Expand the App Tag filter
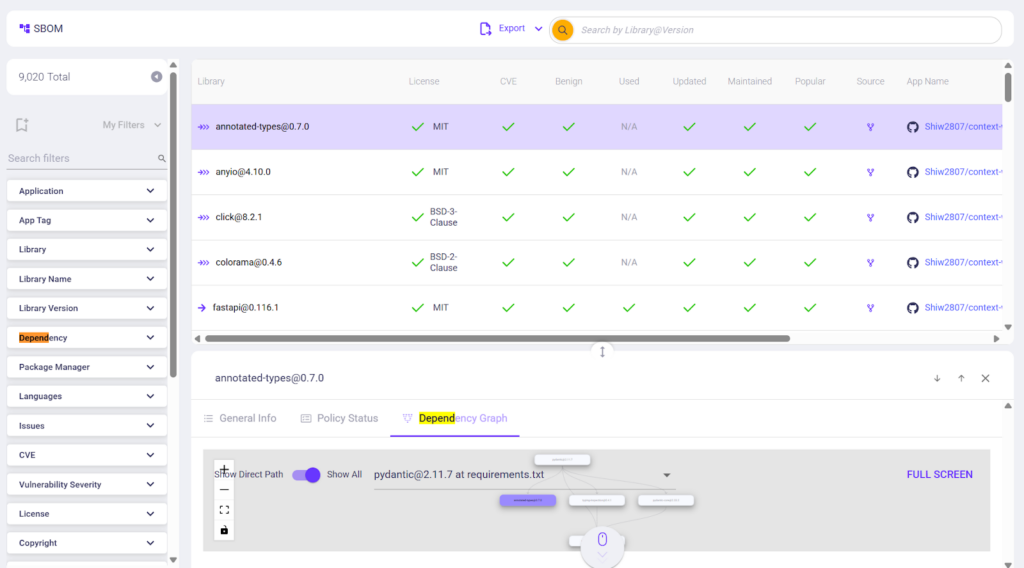 [x=86, y=220]
